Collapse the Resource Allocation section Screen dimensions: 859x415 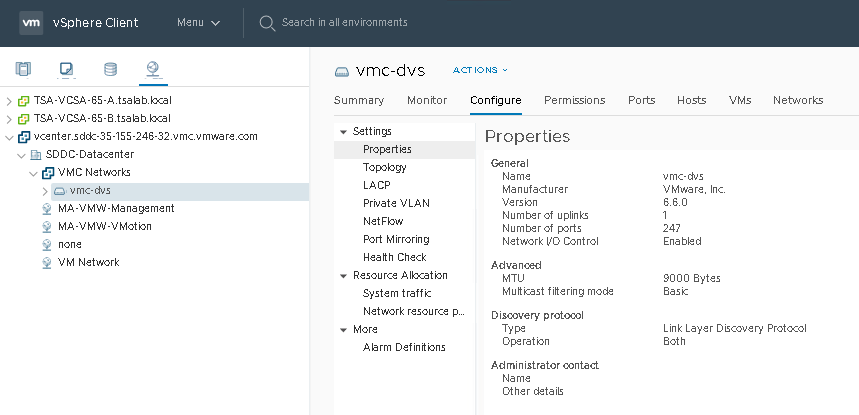pos(343,276)
